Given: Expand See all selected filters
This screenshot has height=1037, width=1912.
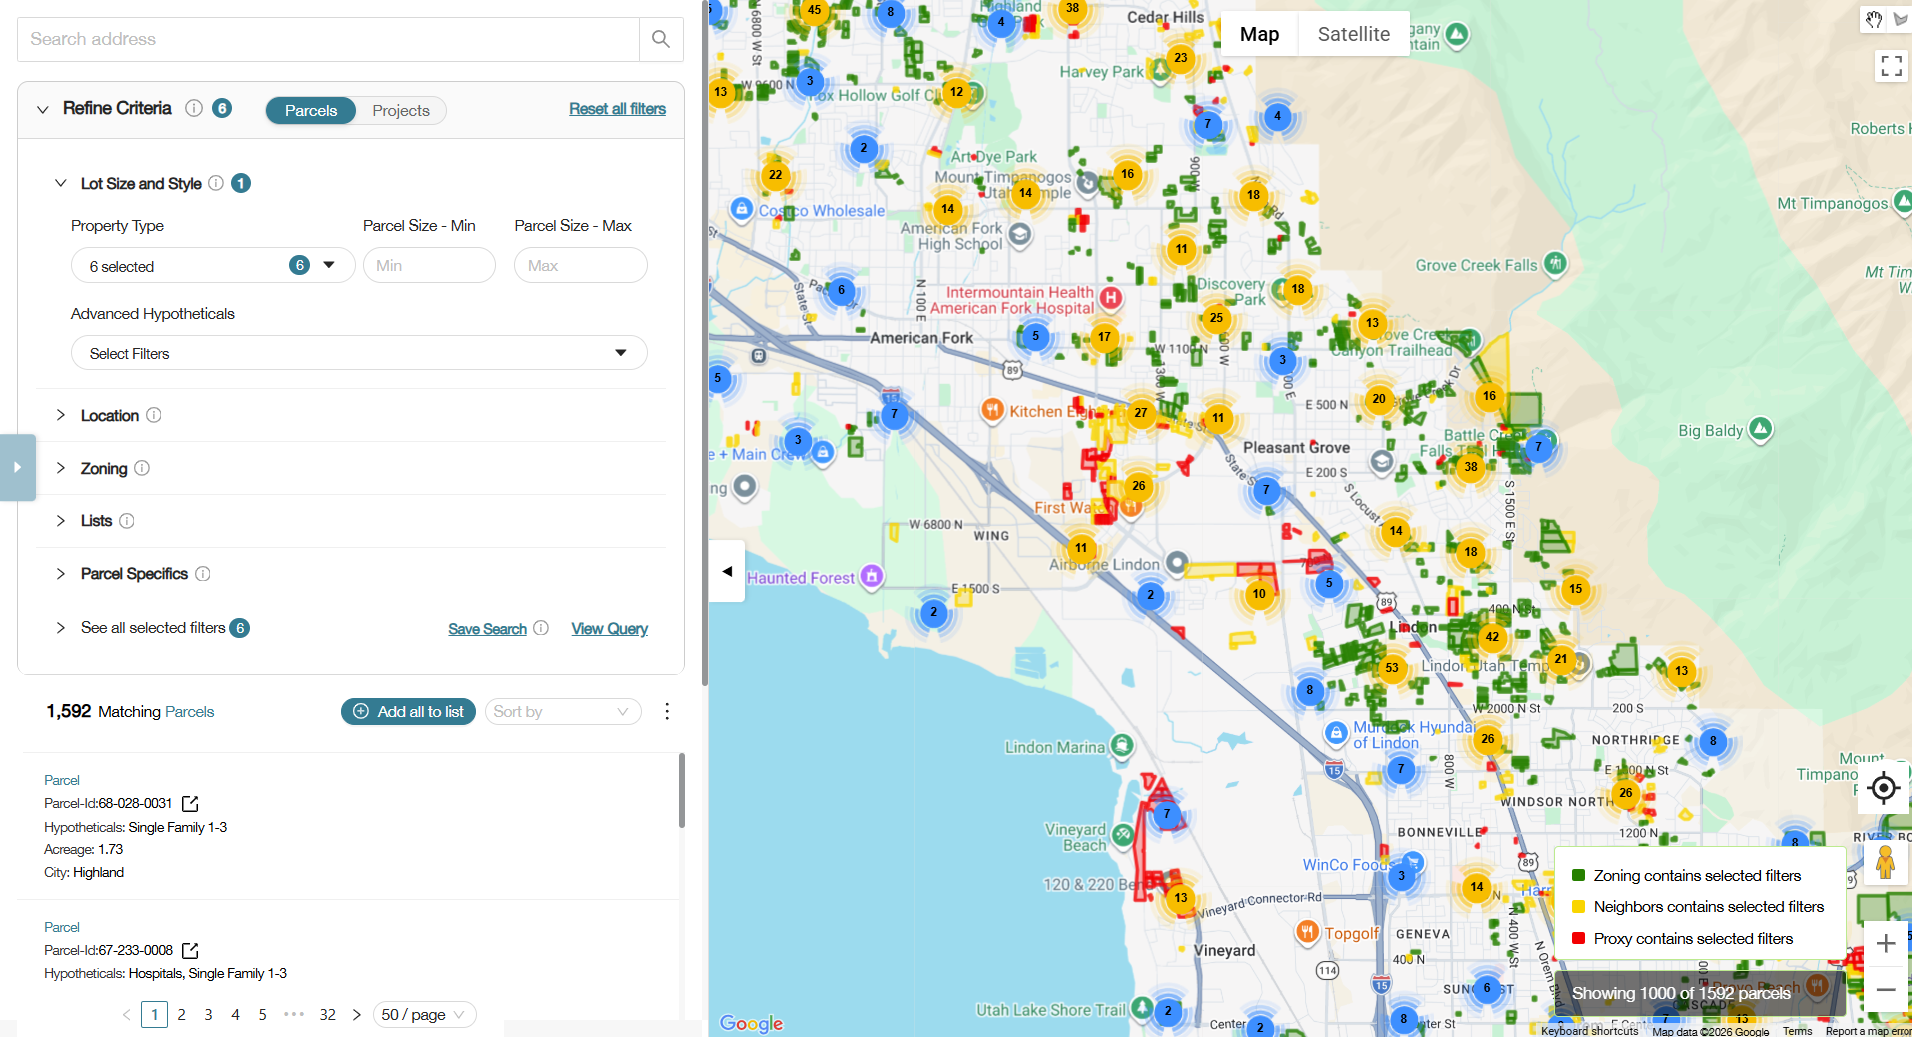Looking at the screenshot, I should pyautogui.click(x=60, y=628).
